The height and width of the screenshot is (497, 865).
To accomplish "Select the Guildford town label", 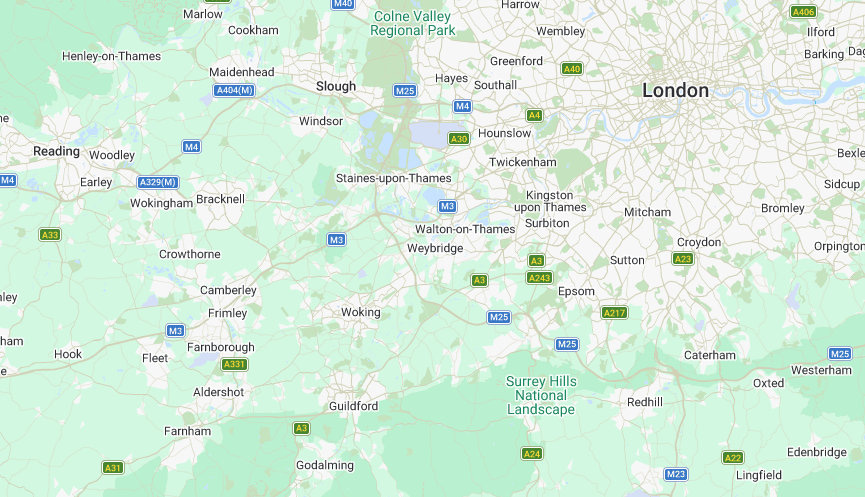I will coord(354,406).
